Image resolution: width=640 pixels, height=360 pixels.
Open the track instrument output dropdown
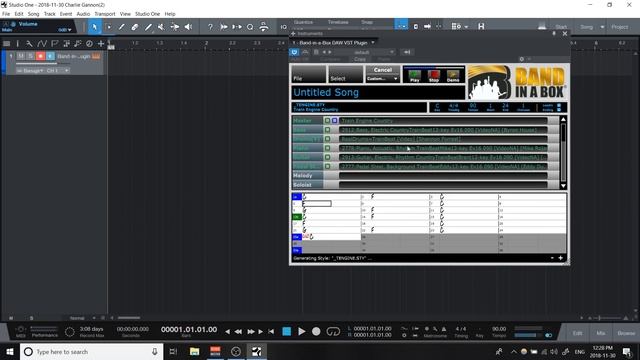pos(30,71)
